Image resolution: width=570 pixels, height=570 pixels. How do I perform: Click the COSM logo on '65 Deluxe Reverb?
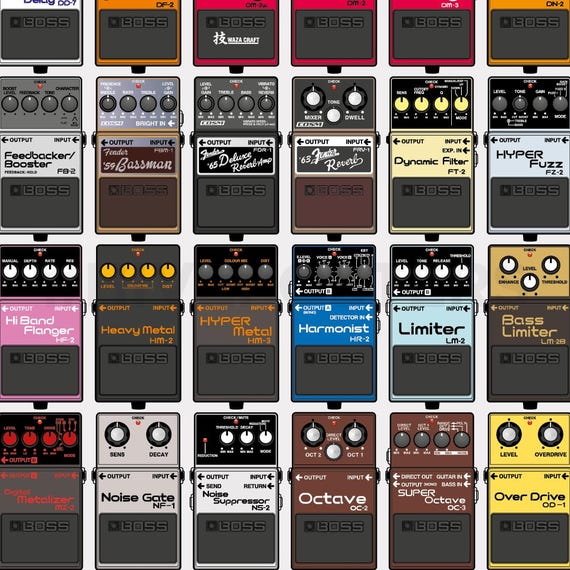(x=212, y=123)
